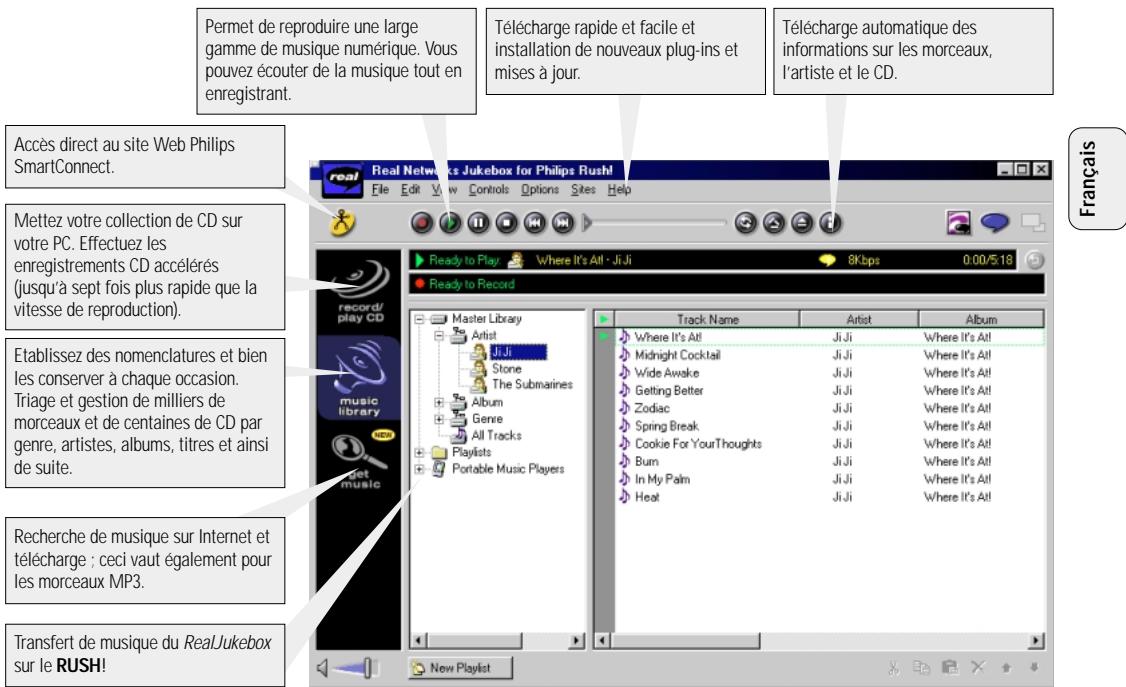This screenshot has width=1126, height=687.
Task: Click the move-down arrow in bottom toolbar
Action: [x=1034, y=668]
